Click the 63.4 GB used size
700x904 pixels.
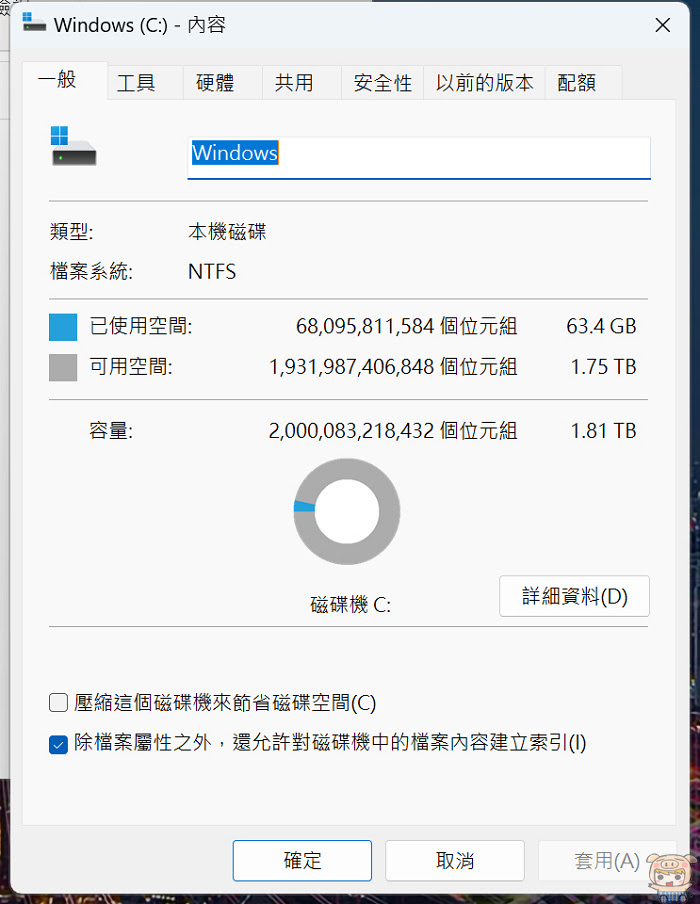601,326
